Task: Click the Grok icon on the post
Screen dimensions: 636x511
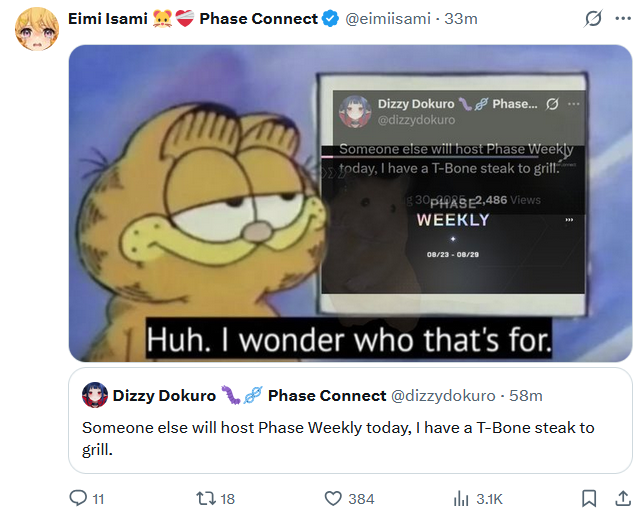Action: tap(594, 19)
